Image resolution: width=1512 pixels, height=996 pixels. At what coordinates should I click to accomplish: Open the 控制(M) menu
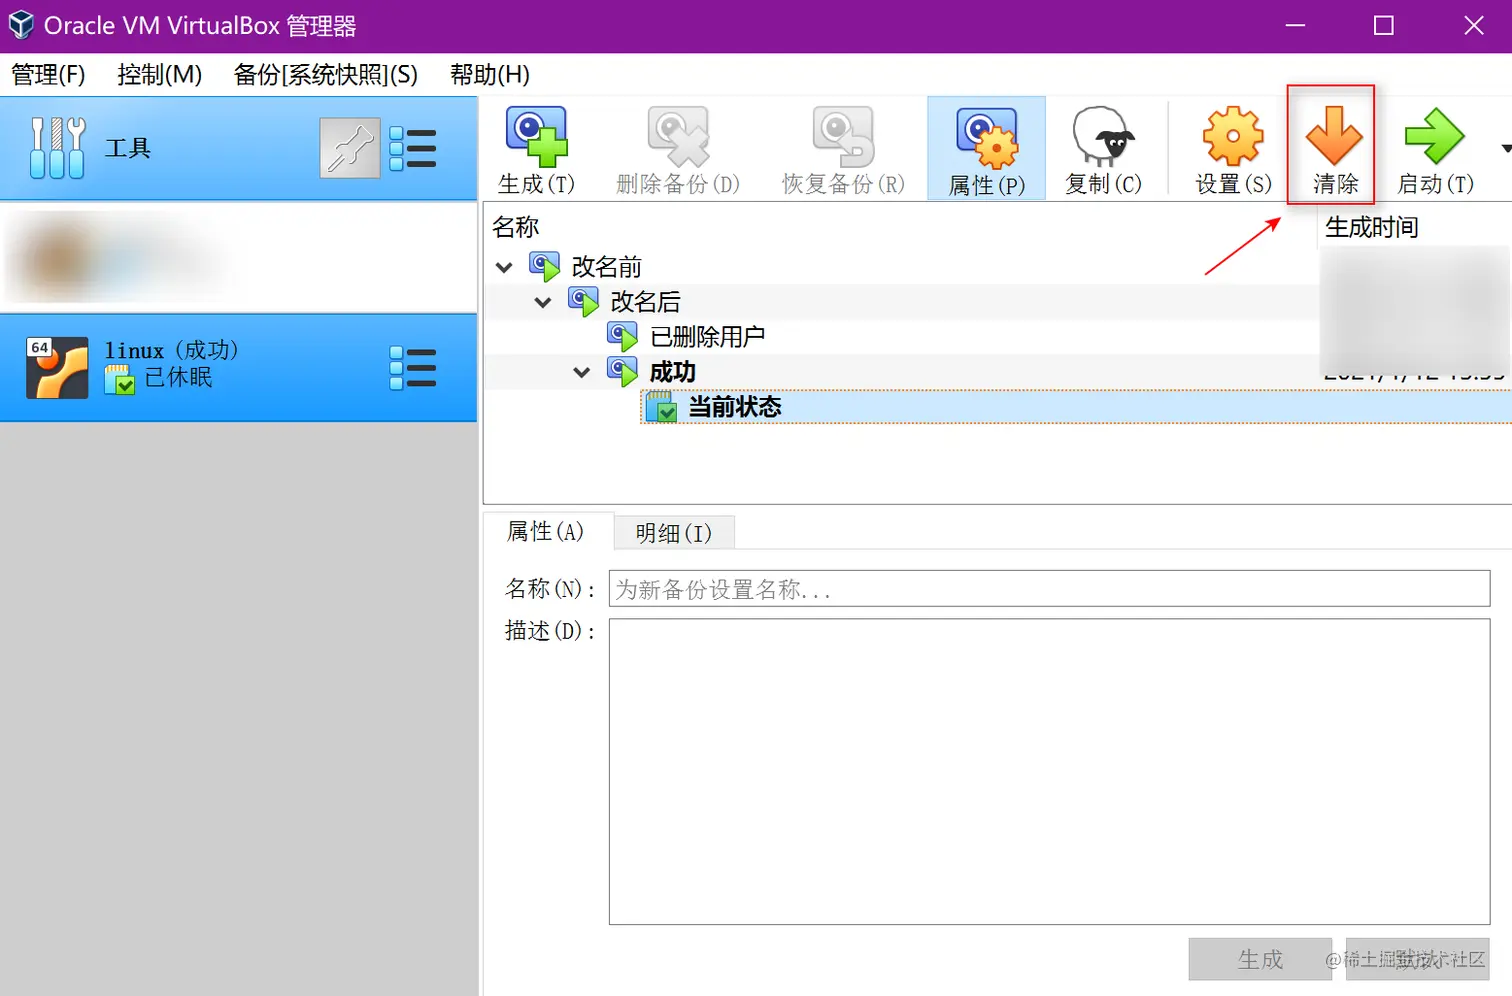(x=160, y=75)
